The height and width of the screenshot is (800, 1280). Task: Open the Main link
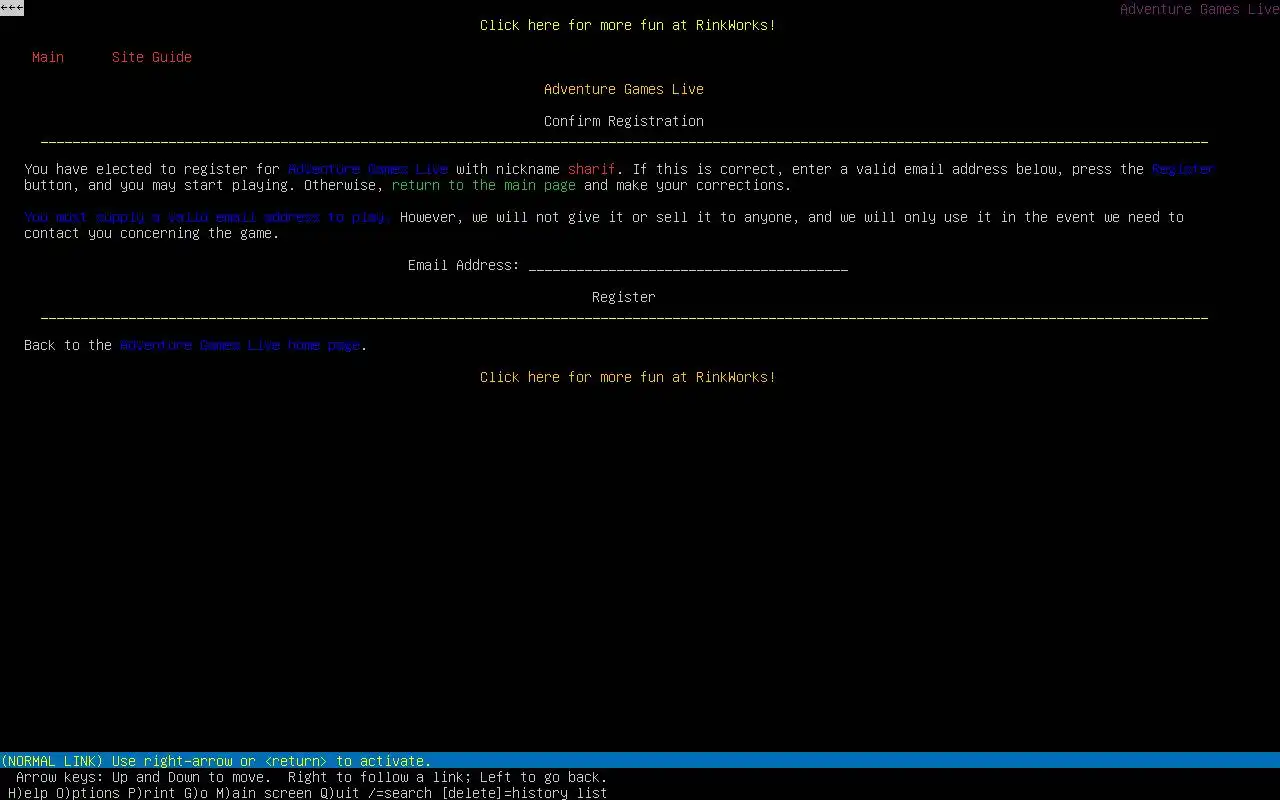(48, 57)
